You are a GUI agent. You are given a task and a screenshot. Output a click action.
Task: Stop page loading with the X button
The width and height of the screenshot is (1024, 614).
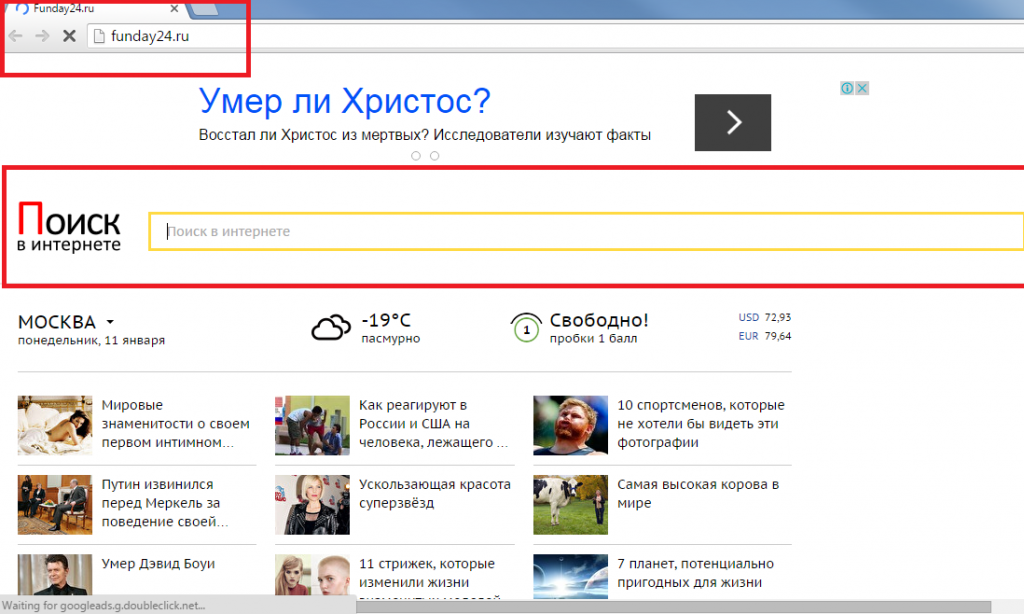pos(69,36)
